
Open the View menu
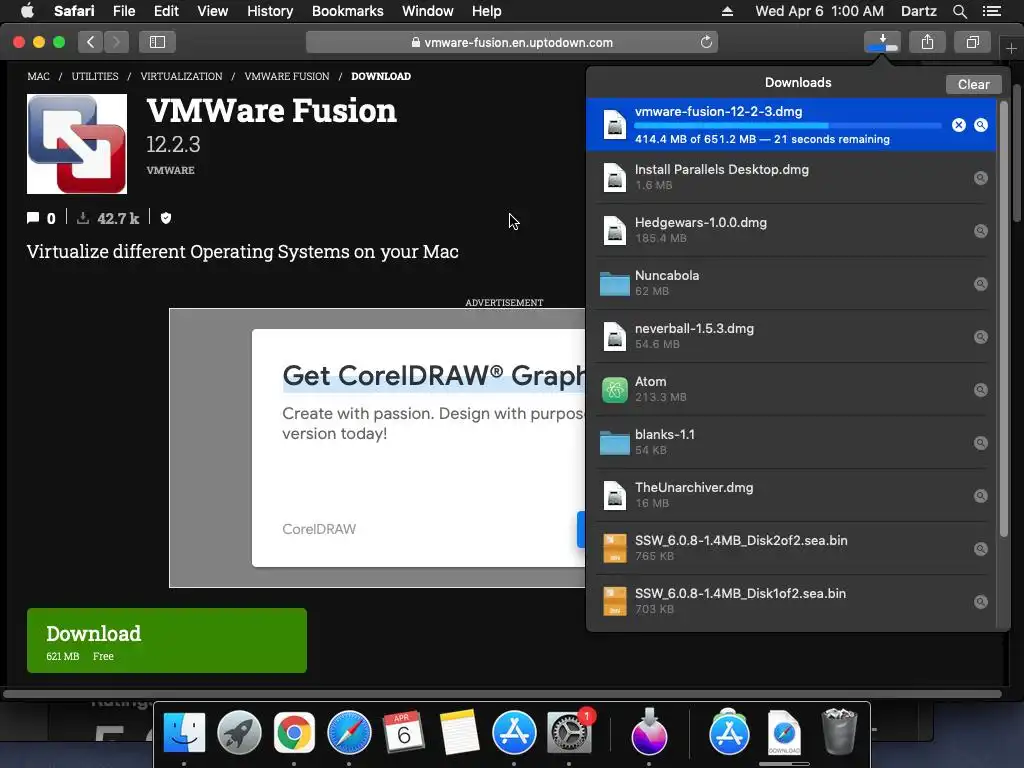click(212, 11)
